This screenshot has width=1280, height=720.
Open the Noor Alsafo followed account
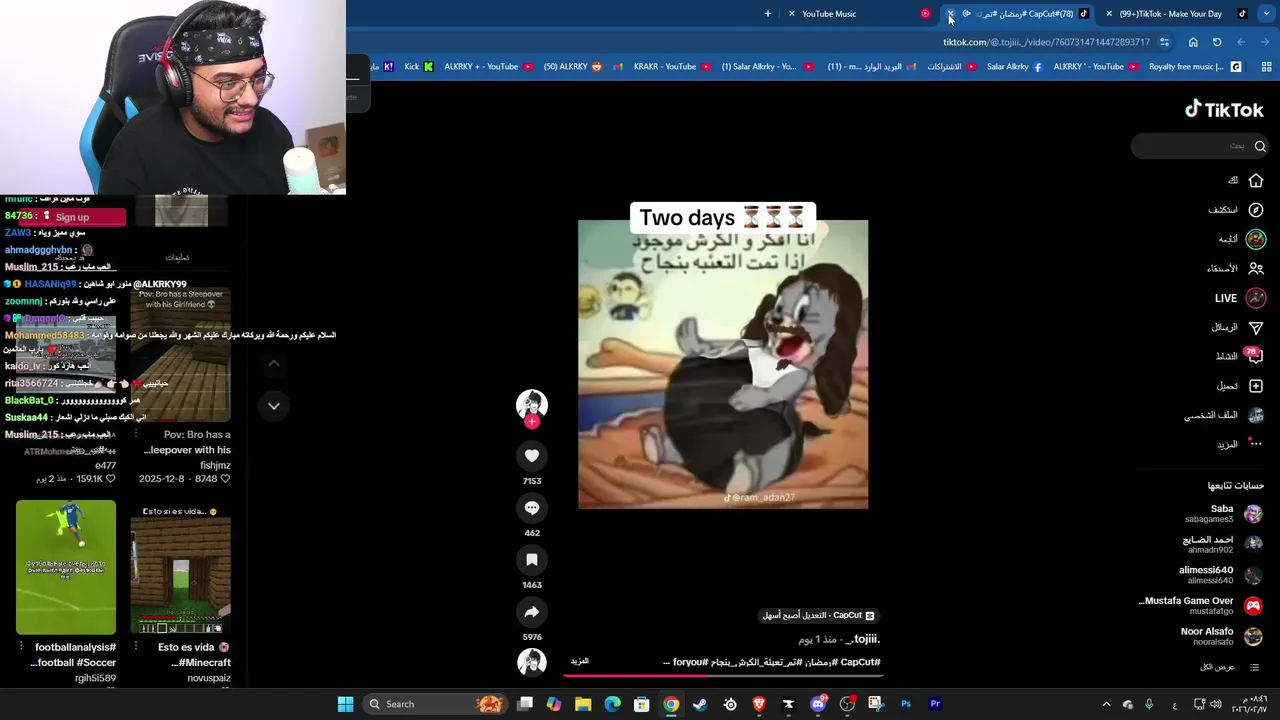1221,636
